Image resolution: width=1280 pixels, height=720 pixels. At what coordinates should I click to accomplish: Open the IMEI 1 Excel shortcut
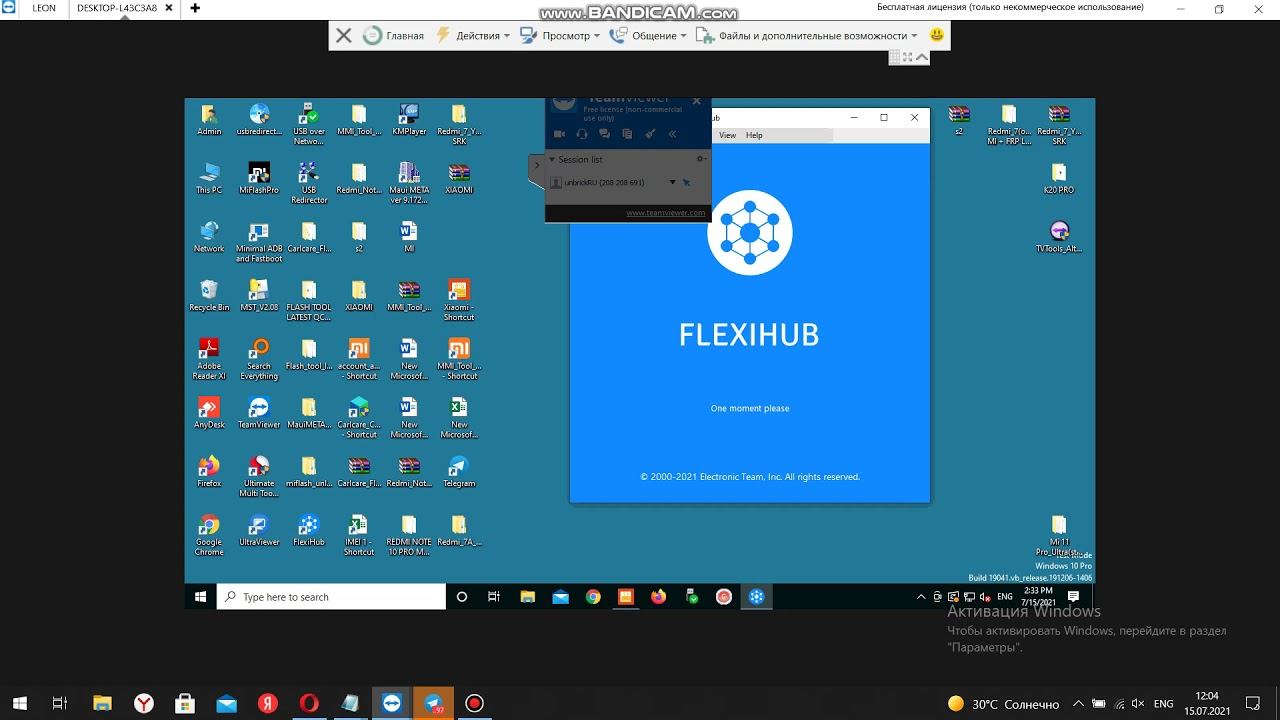pos(359,535)
